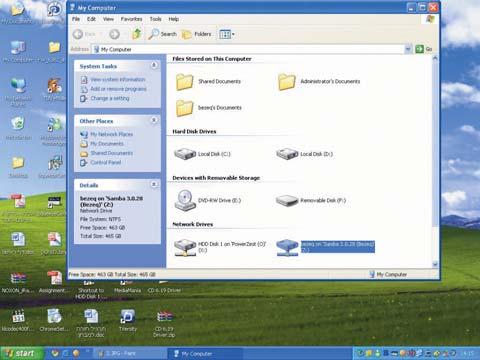Viewport: 480px width, 360px height.
Task: Click Add or remove programs link
Action: tap(118, 89)
